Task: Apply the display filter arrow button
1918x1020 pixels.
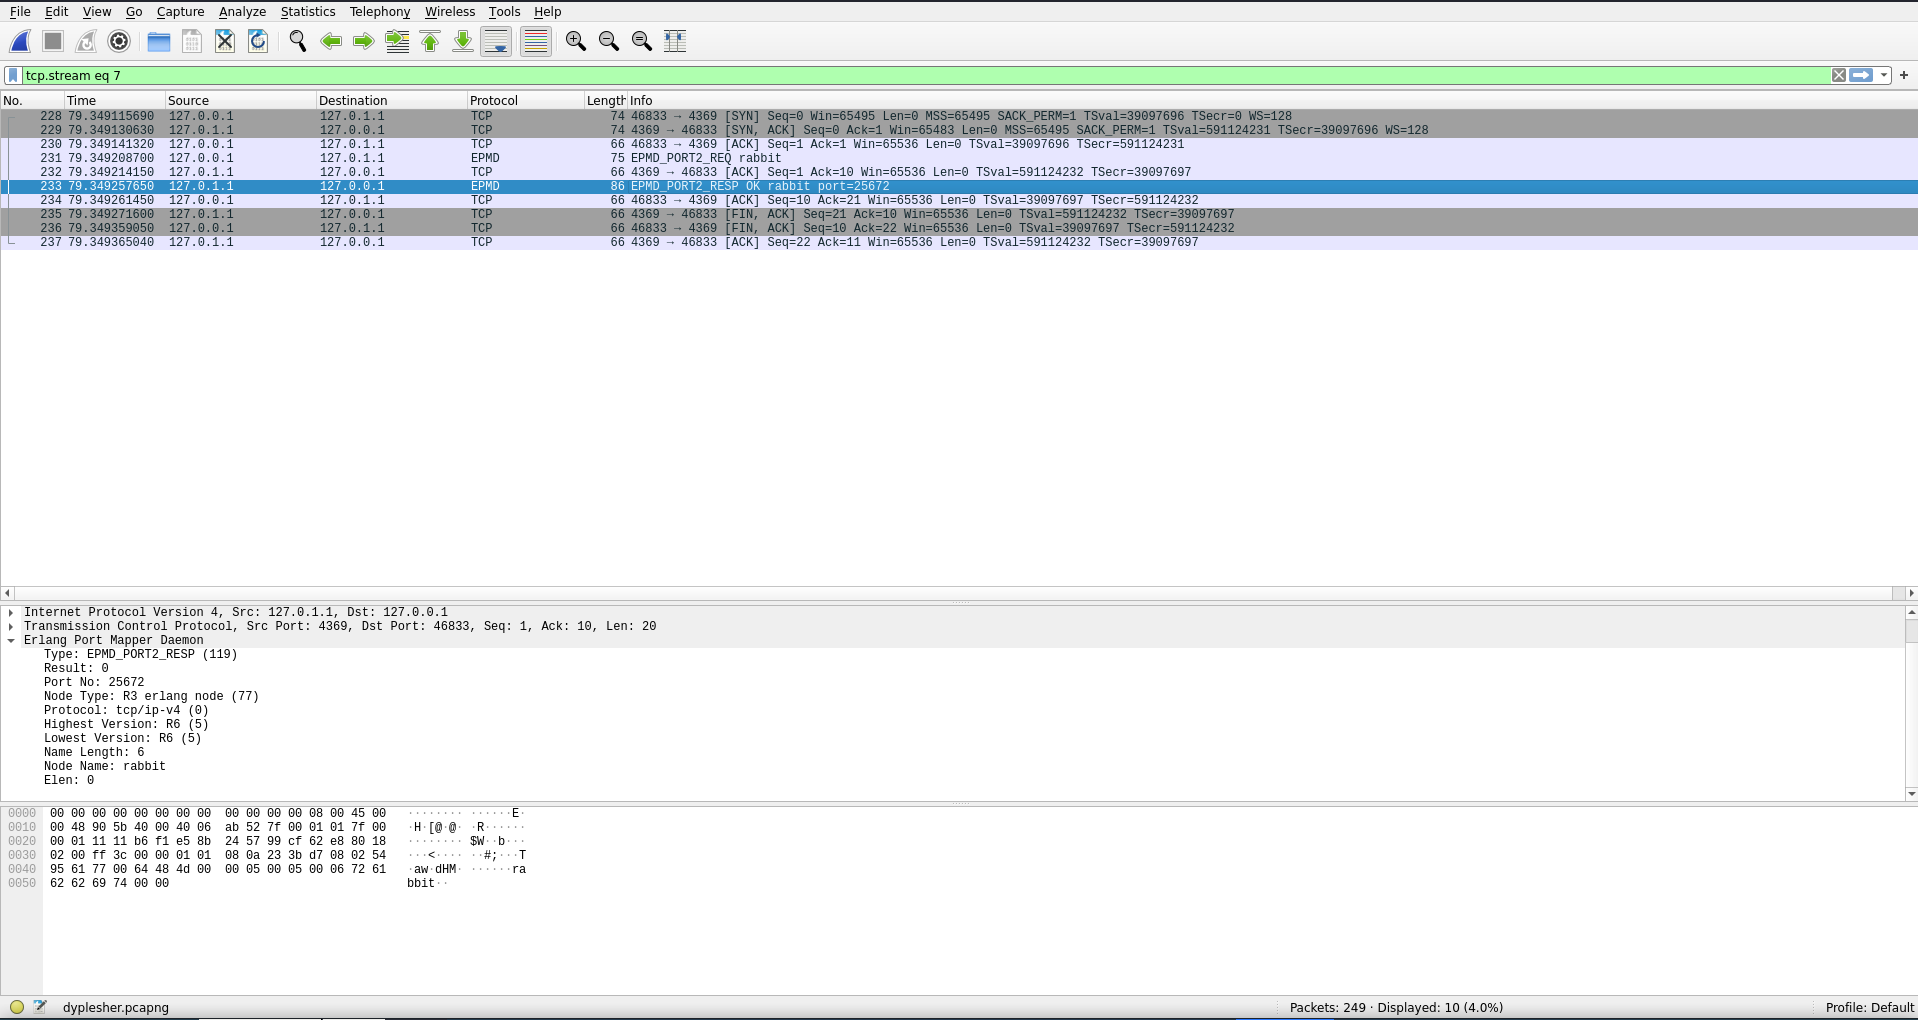Action: coord(1861,75)
